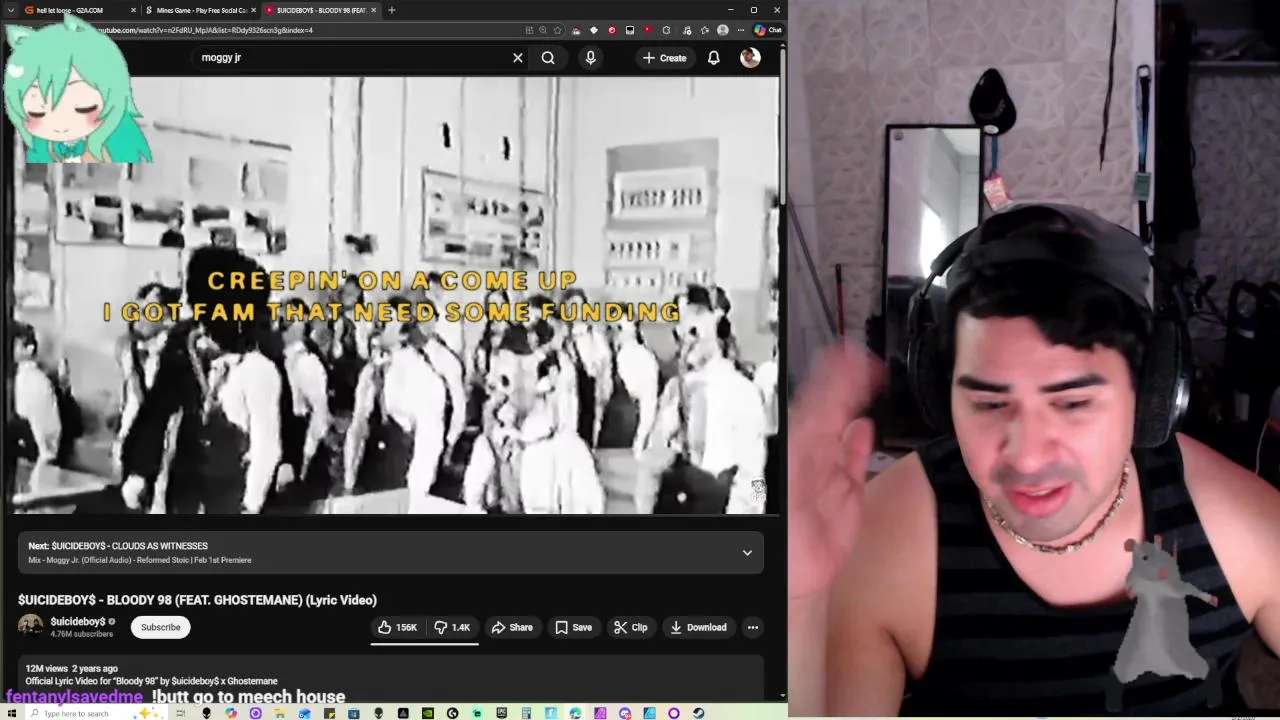Screen dimensions: 1280x720
Task: Open the $uicideboy$ channel avatar
Action: pyautogui.click(x=31, y=627)
